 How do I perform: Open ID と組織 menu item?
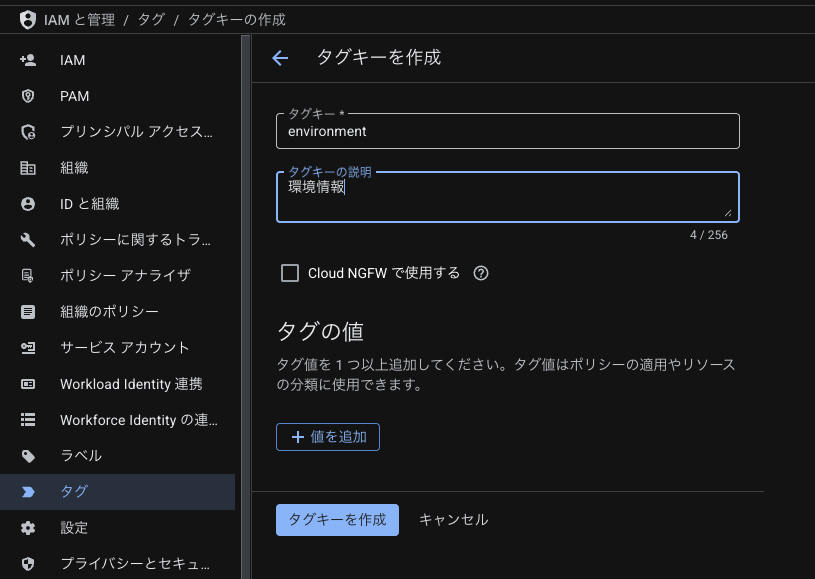[x=117, y=204]
